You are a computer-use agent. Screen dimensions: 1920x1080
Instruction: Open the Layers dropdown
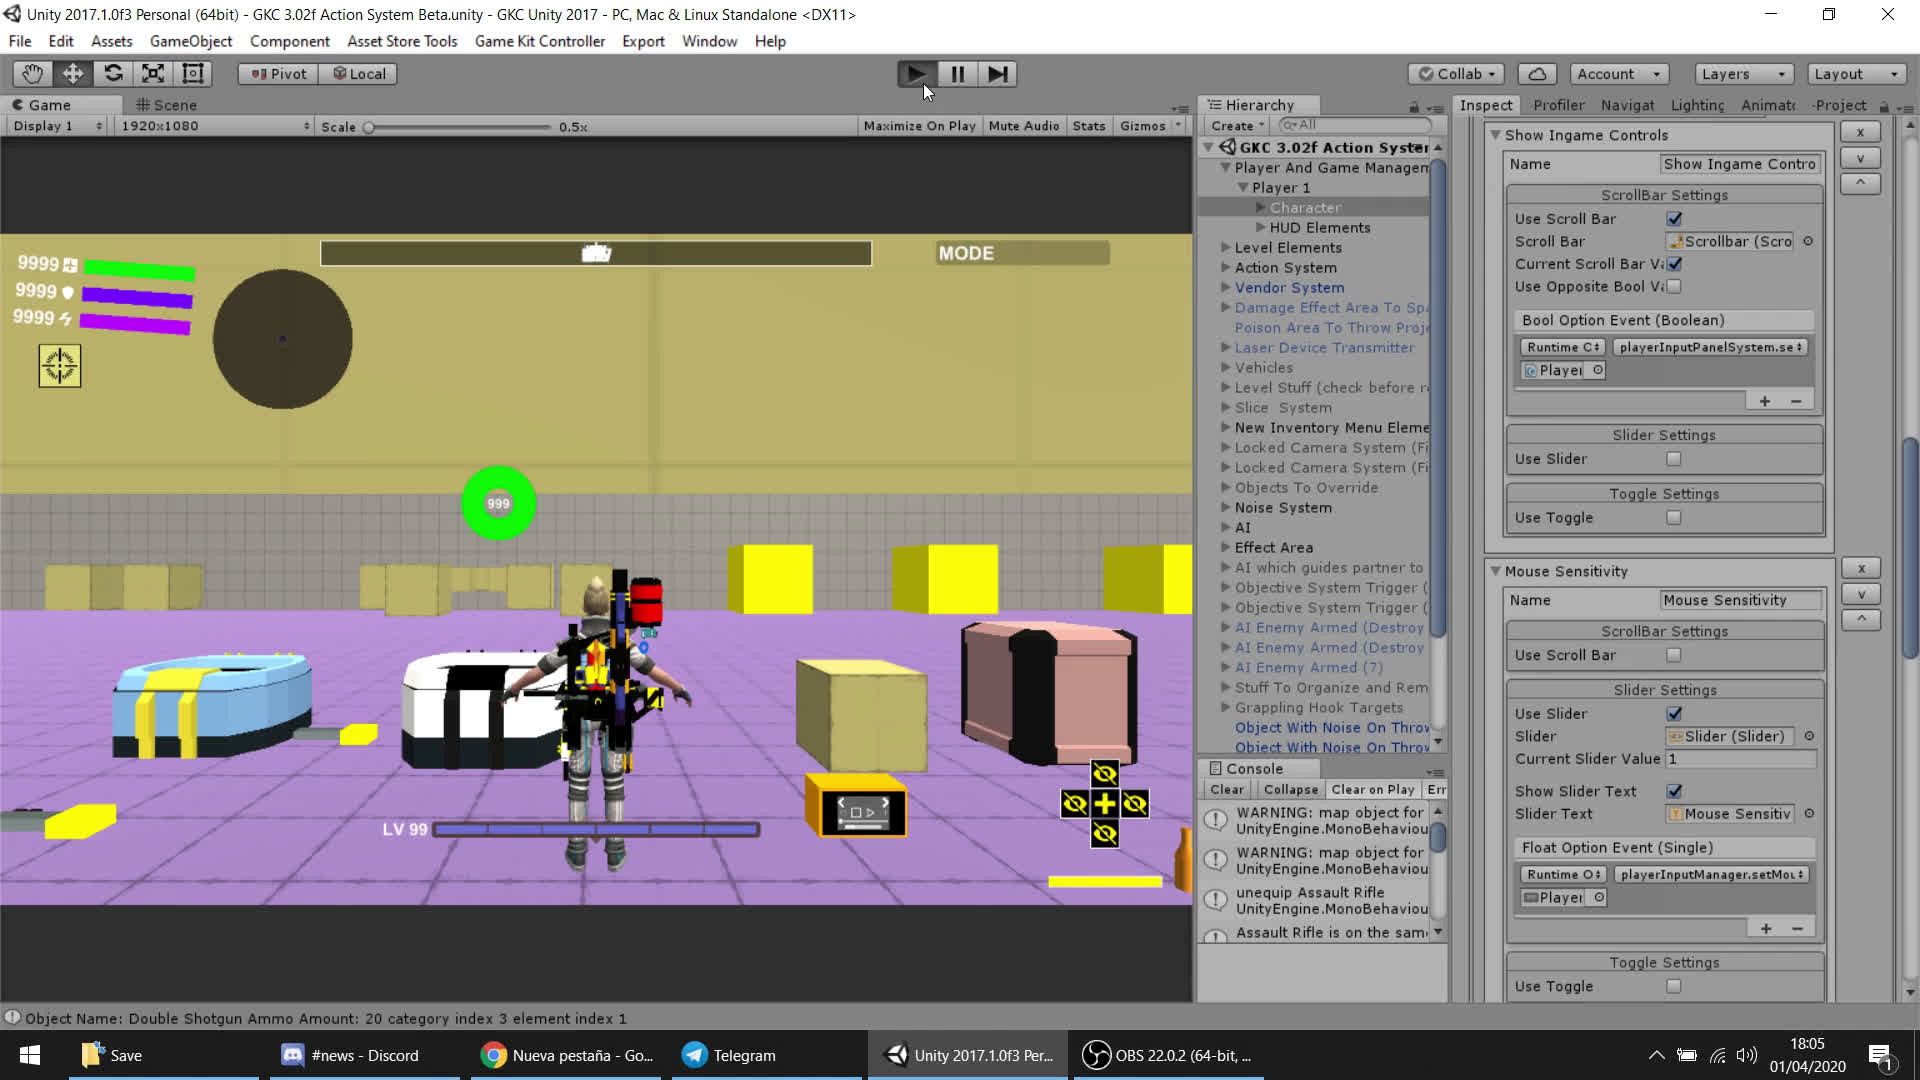(1743, 74)
